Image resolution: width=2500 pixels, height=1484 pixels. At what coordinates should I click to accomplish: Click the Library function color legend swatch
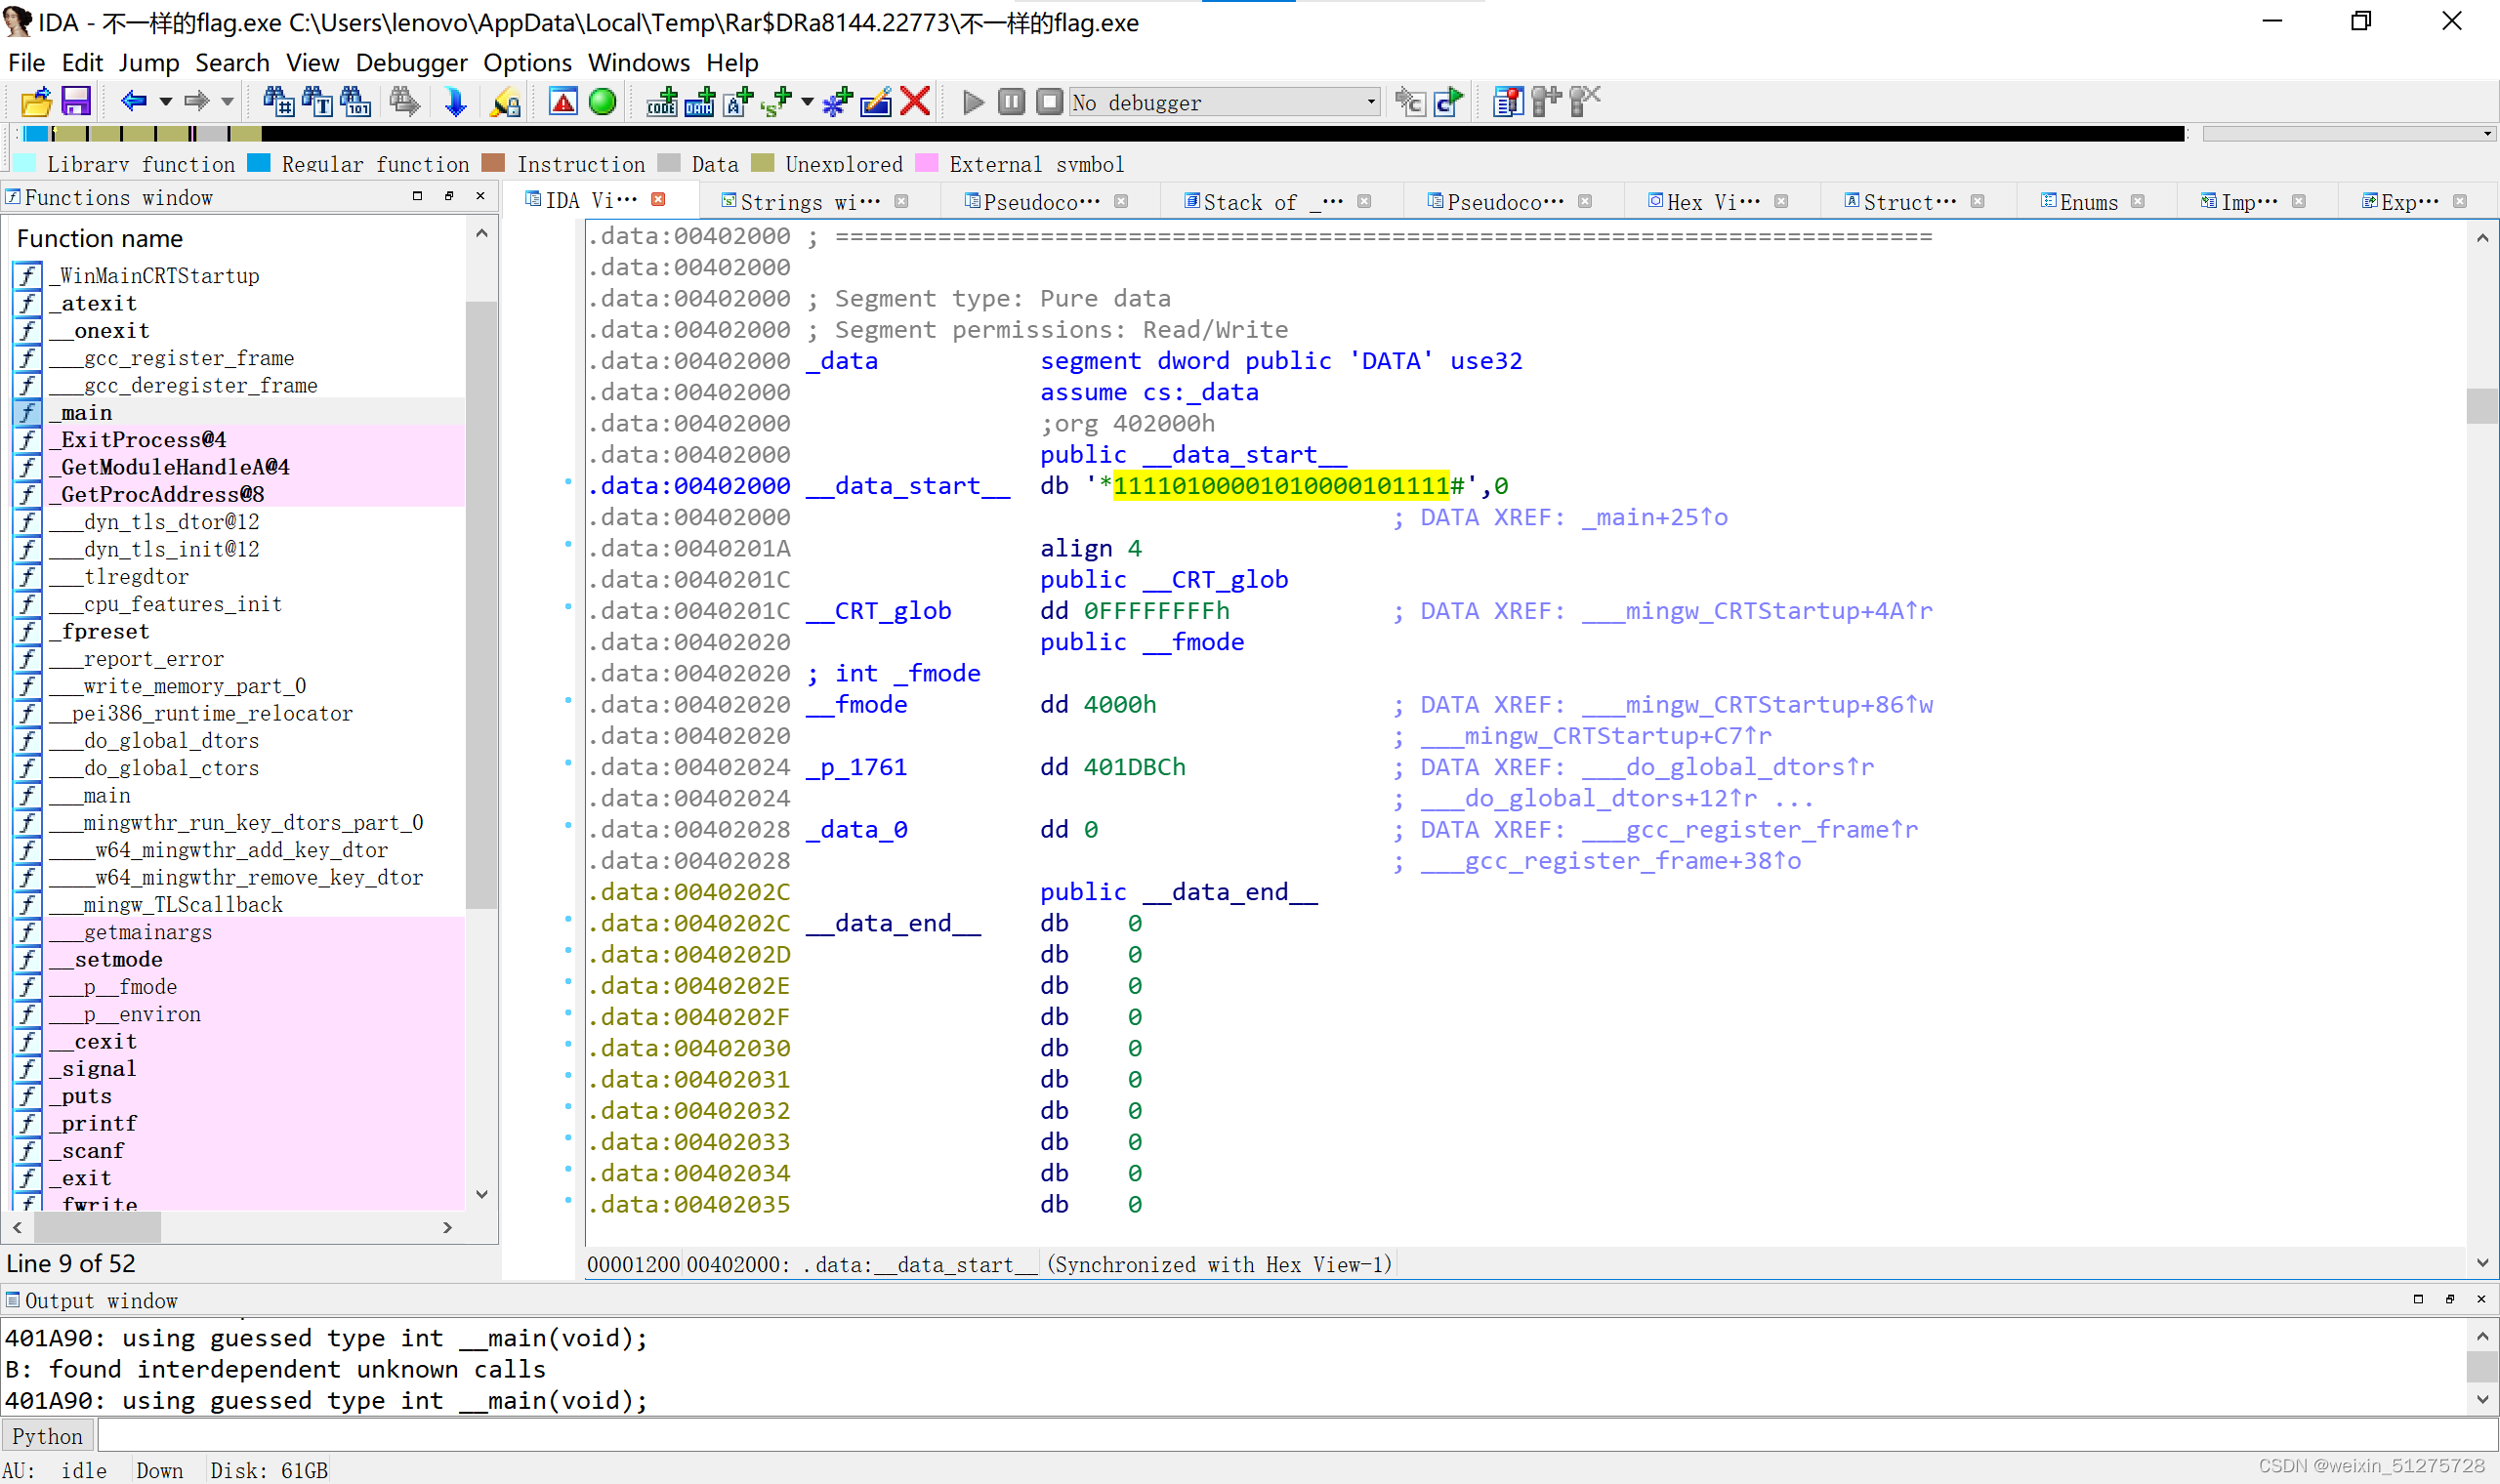[26, 163]
